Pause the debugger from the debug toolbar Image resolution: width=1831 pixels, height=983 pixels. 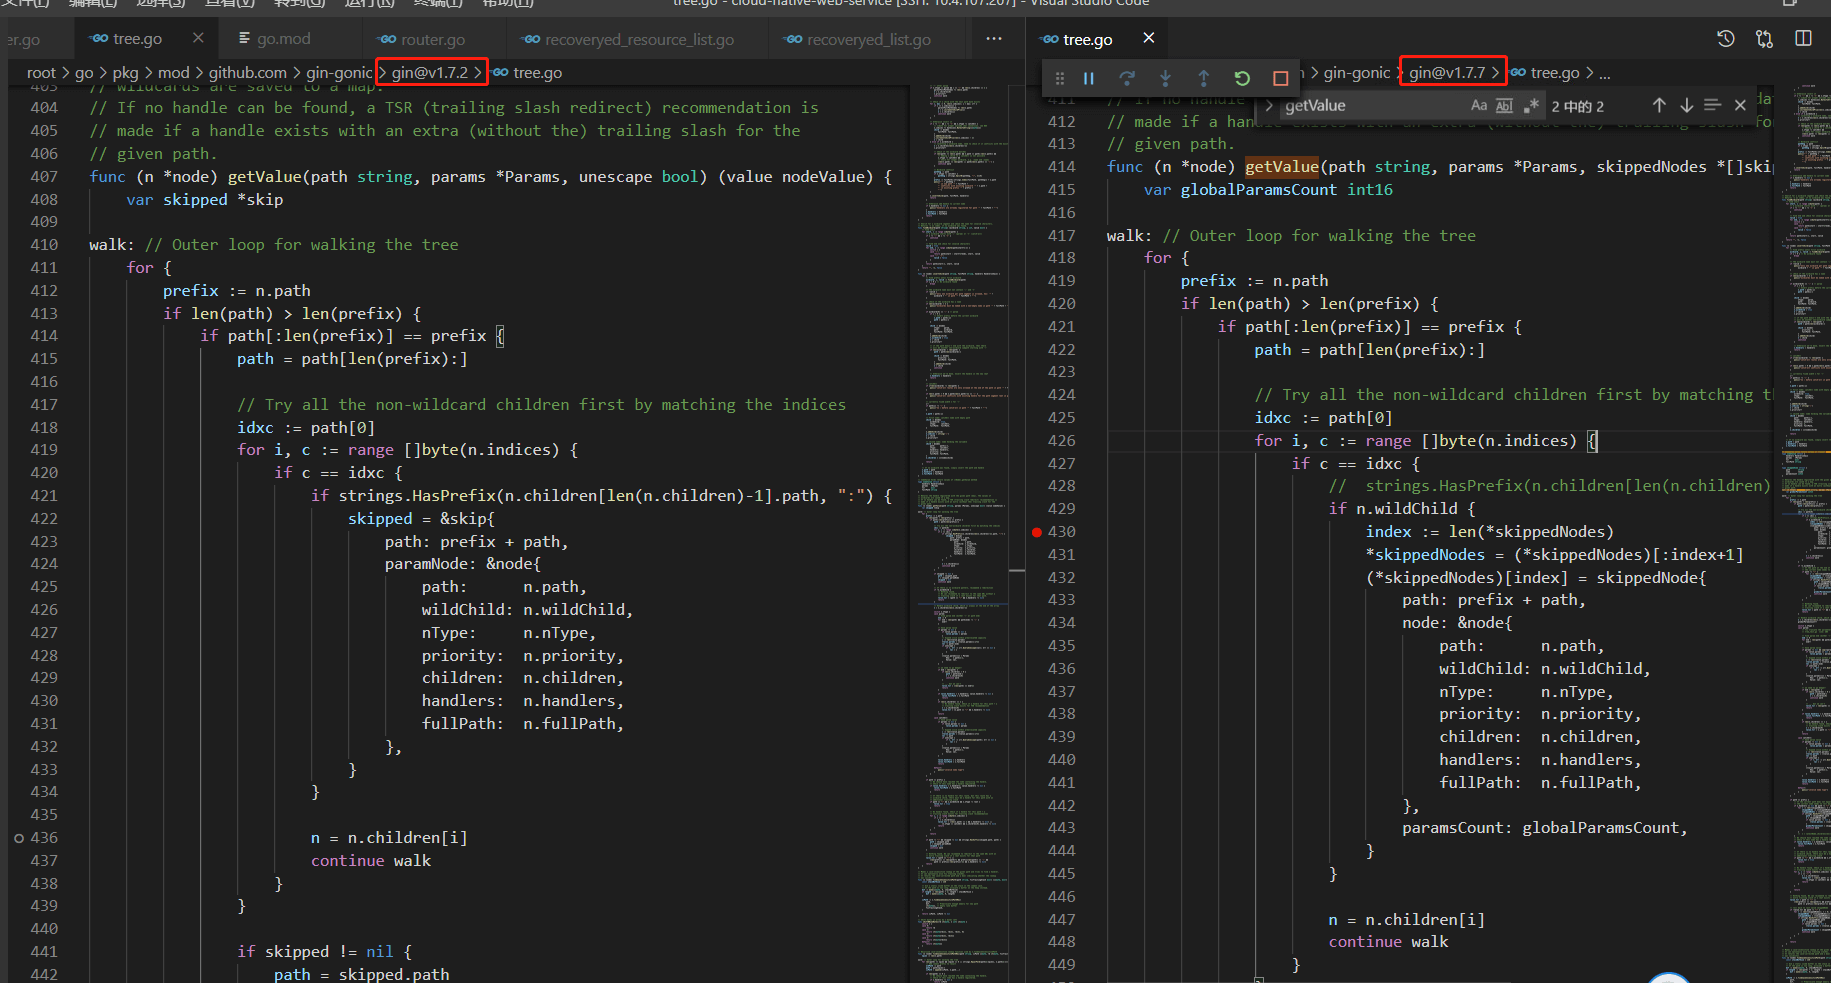tap(1089, 78)
